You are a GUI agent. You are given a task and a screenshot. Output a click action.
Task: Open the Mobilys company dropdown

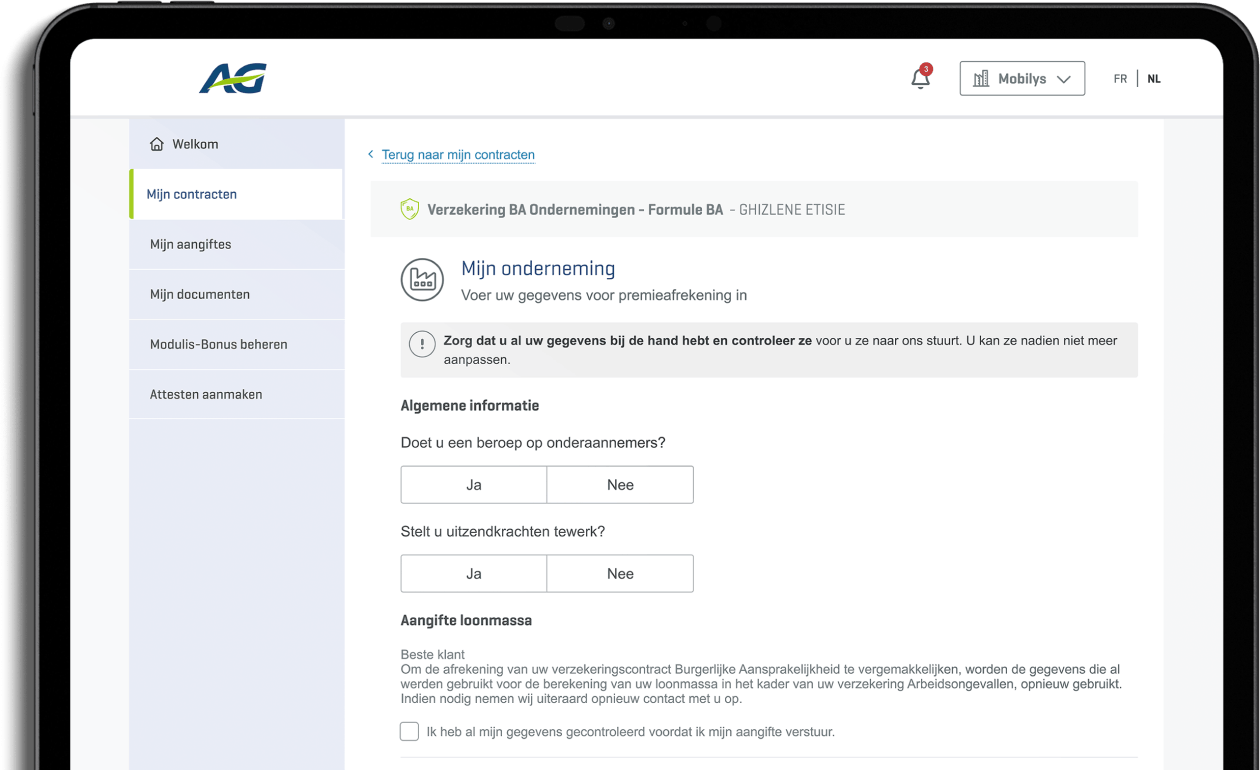pyautogui.click(x=1022, y=79)
